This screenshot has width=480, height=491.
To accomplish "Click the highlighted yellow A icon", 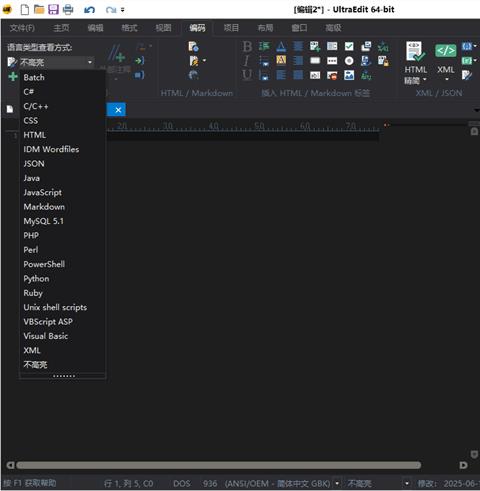I will tap(281, 60).
